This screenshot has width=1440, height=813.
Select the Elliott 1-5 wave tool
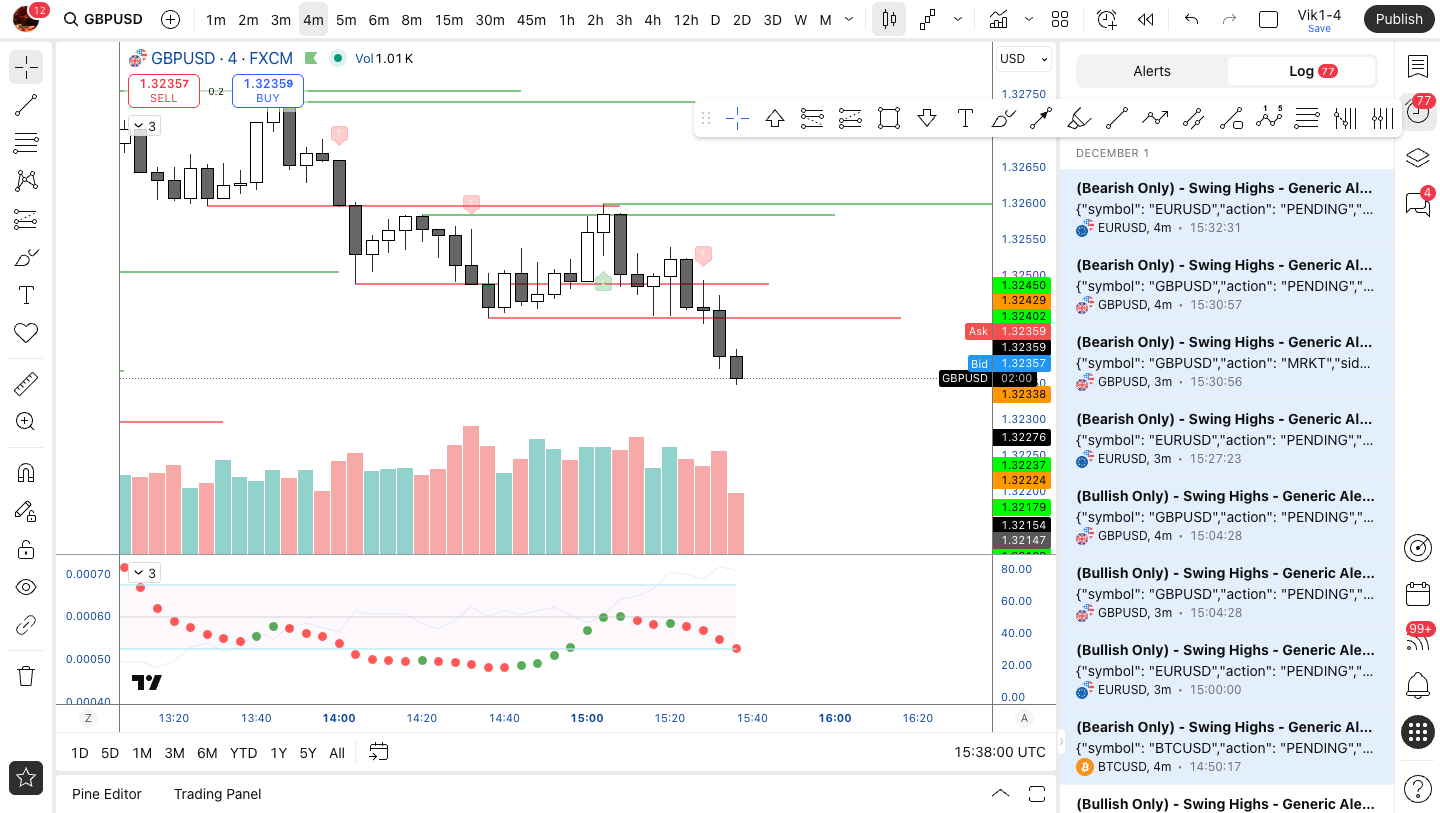coord(1269,119)
